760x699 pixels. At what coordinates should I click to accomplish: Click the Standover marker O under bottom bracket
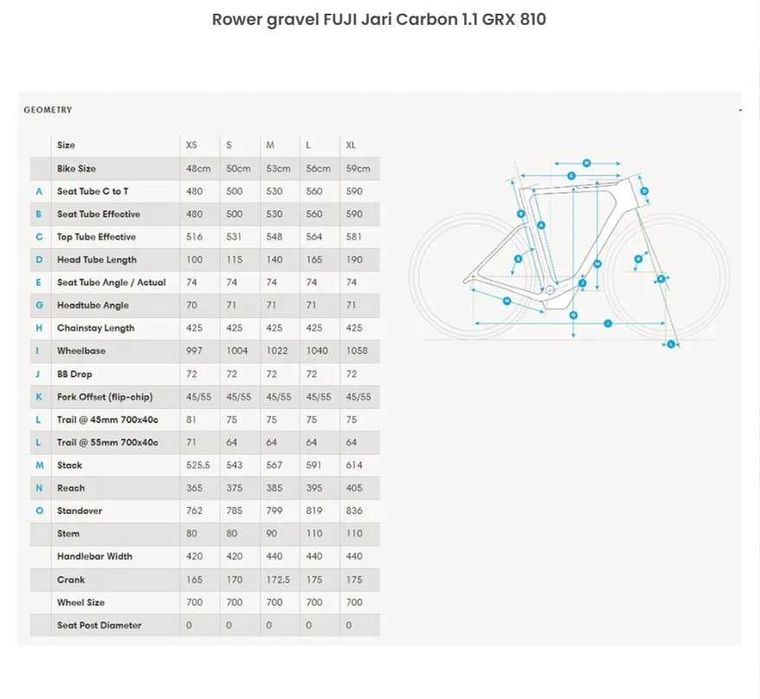tap(573, 314)
